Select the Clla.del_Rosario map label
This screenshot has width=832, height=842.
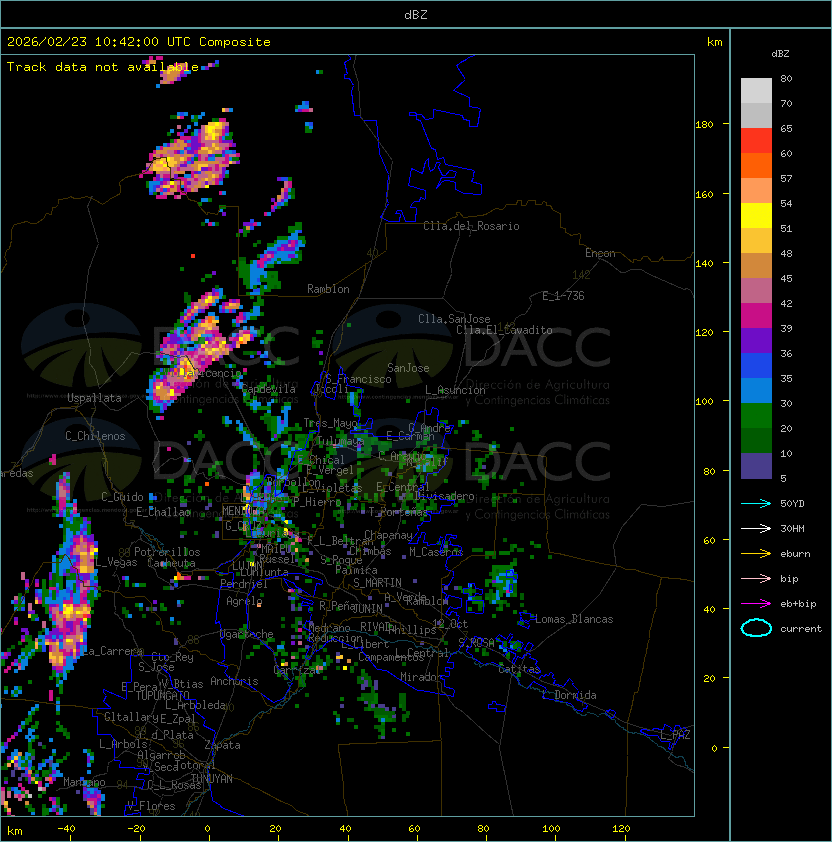471,226
